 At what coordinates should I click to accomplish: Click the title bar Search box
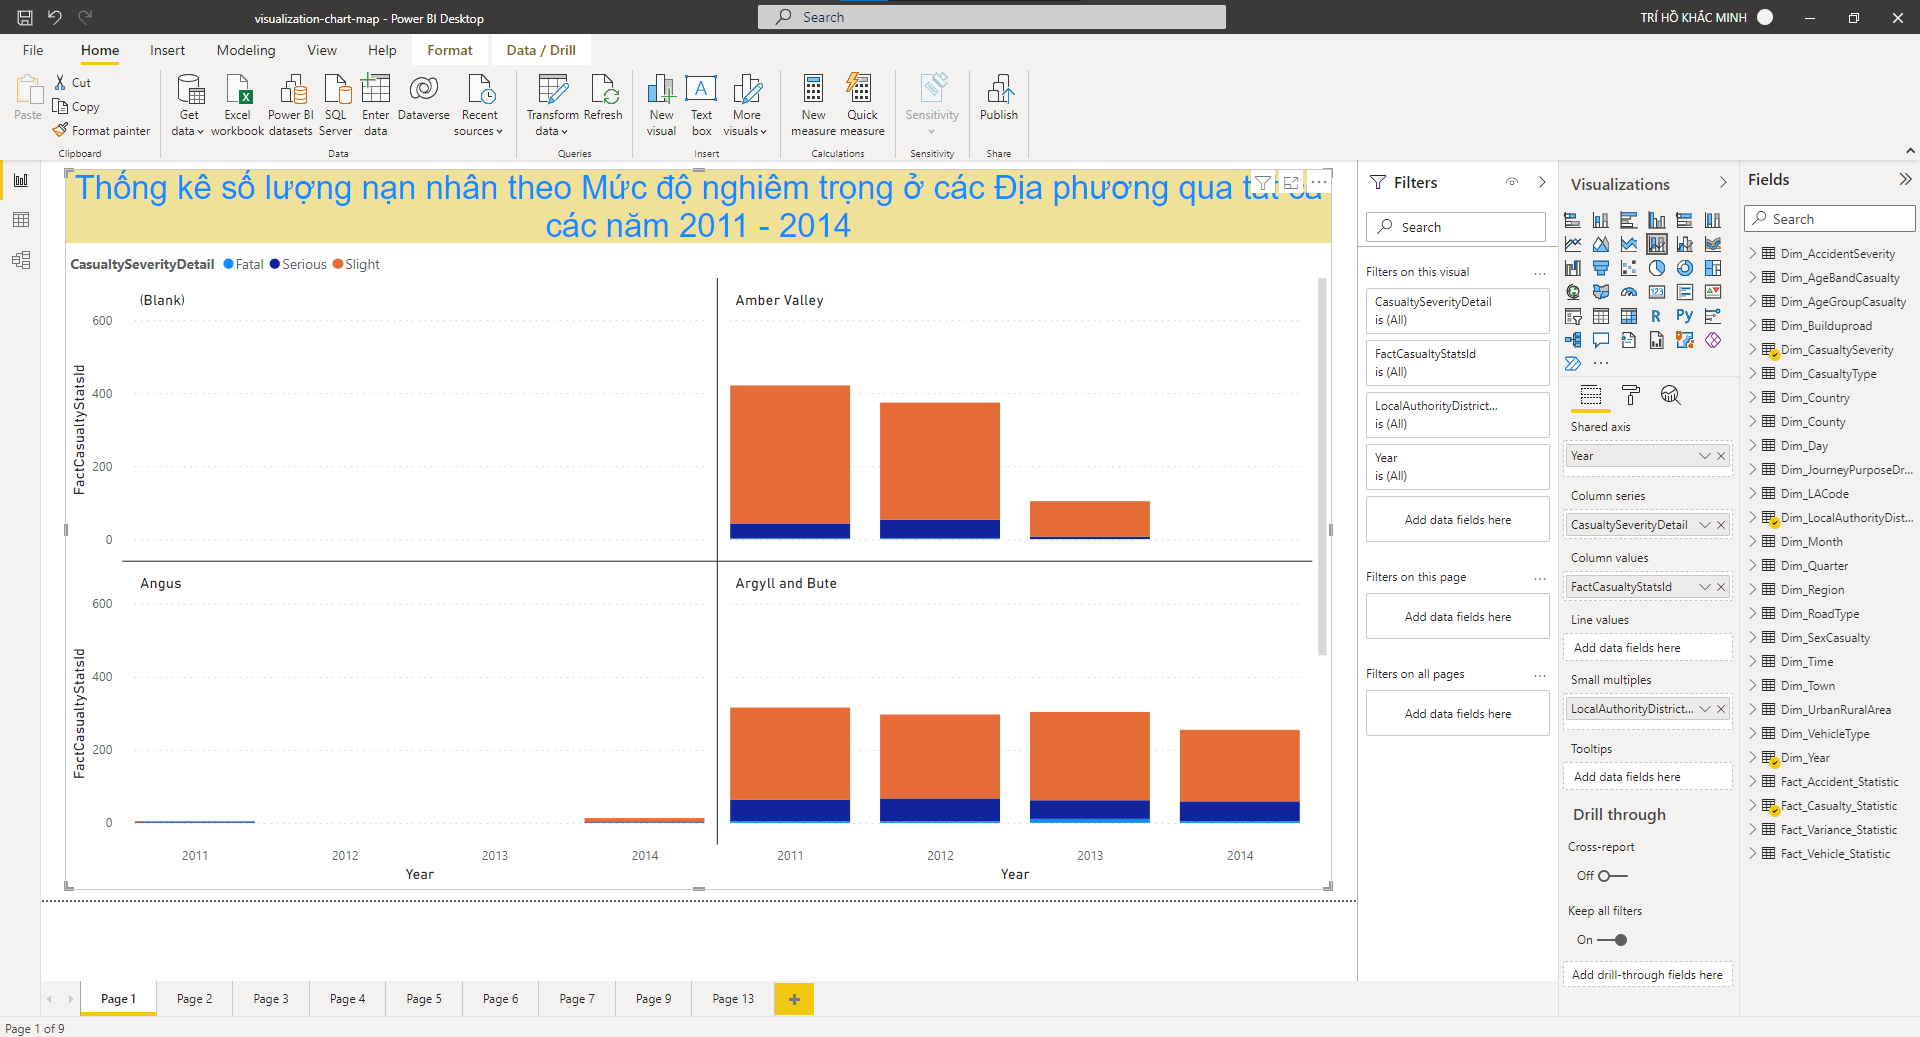(992, 17)
